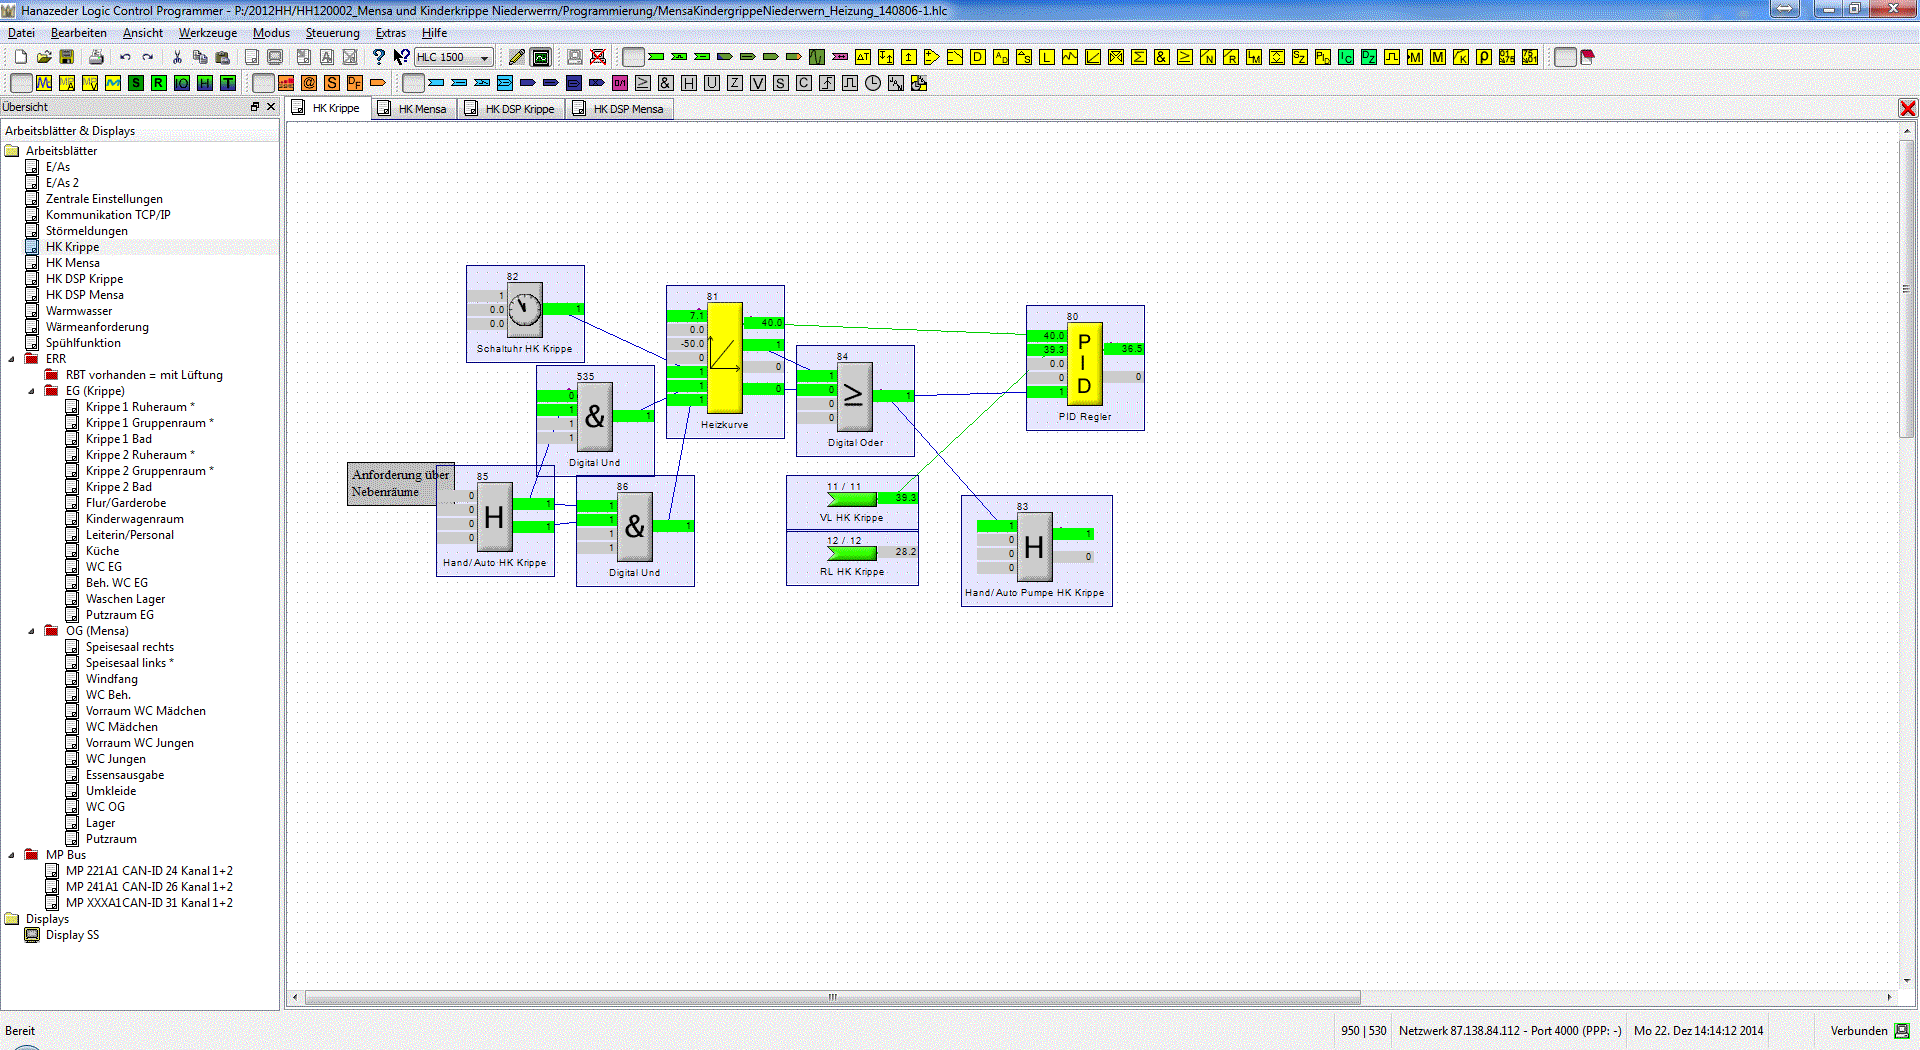The height and width of the screenshot is (1050, 1920).
Task: Choose the yellow Sigma sum block tool
Action: [1138, 57]
